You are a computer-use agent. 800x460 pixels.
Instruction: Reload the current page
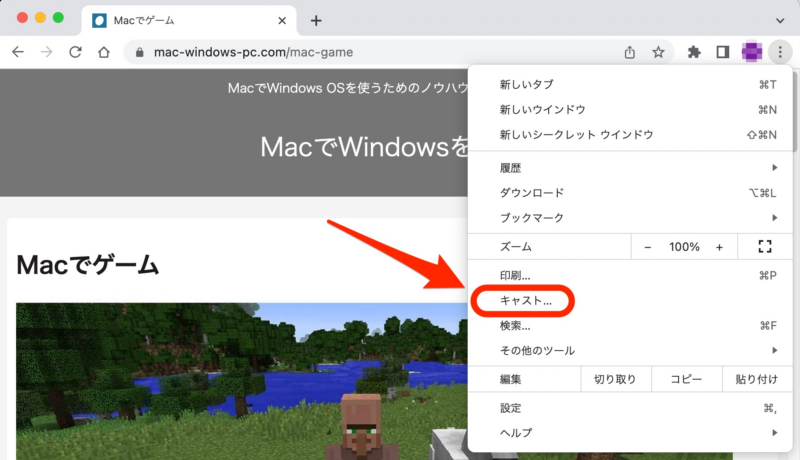[76, 52]
